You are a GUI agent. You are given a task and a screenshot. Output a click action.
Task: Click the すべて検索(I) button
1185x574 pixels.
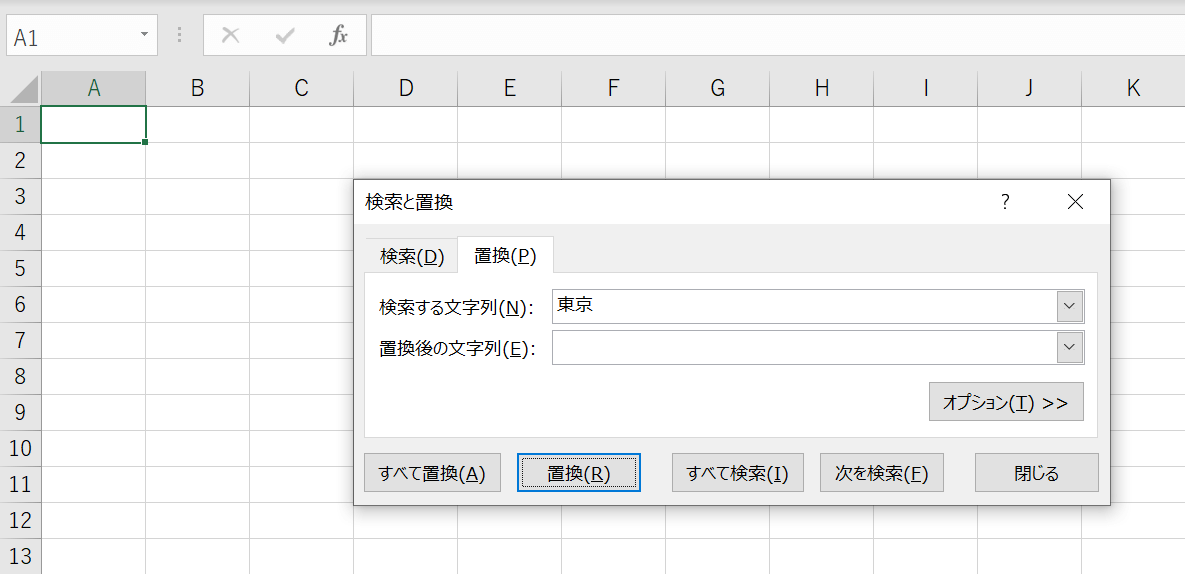point(737,473)
